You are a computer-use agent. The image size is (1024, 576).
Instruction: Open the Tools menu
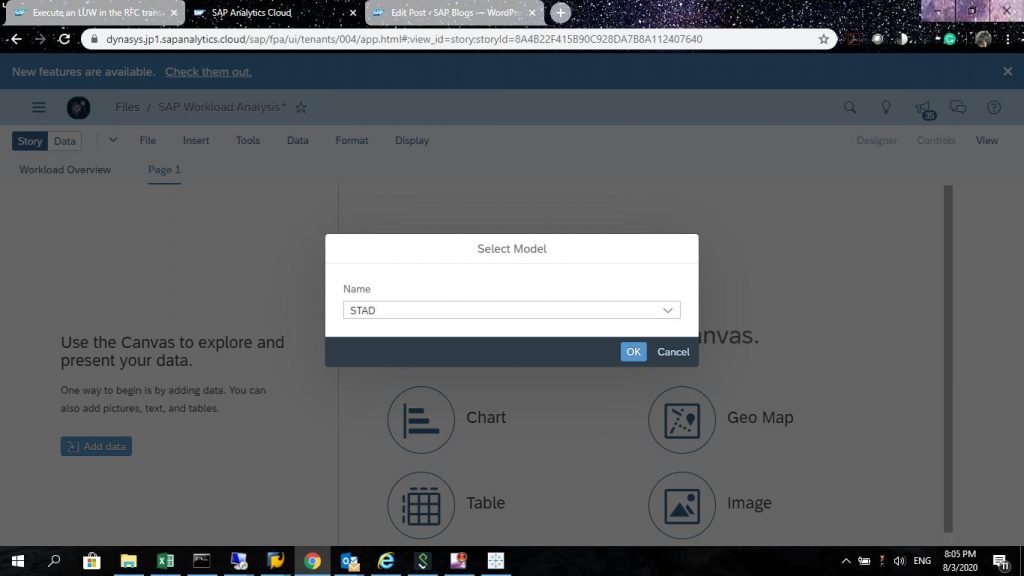coord(248,140)
